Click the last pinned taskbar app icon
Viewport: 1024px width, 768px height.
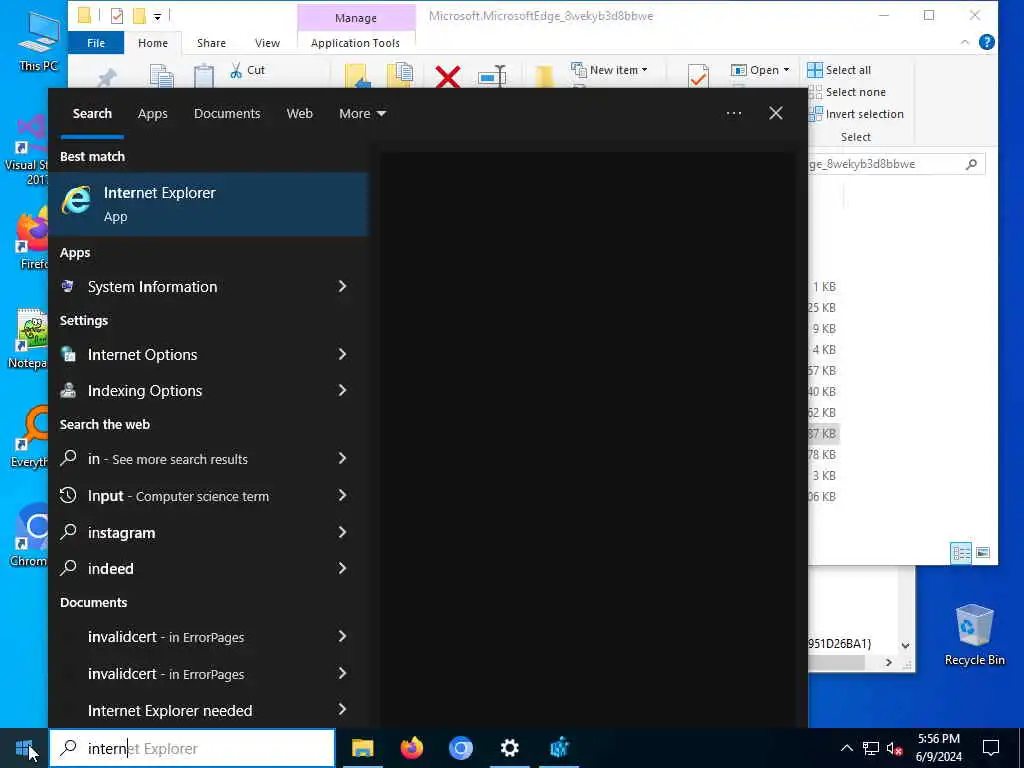[559, 748]
